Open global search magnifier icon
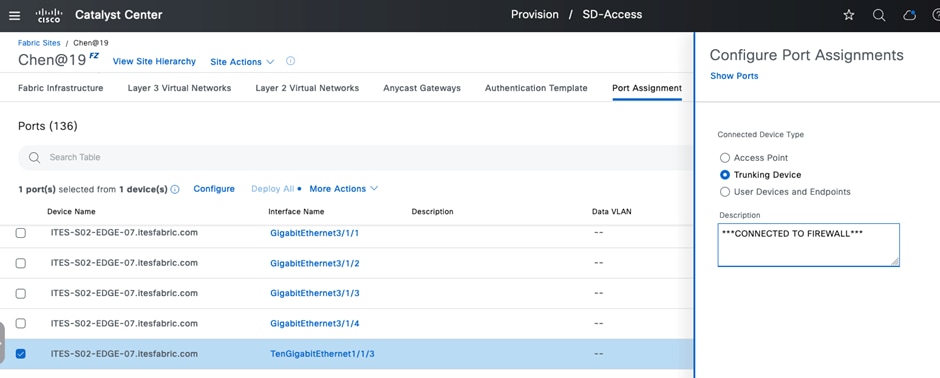Screen dimensions: 940x378 (879, 15)
